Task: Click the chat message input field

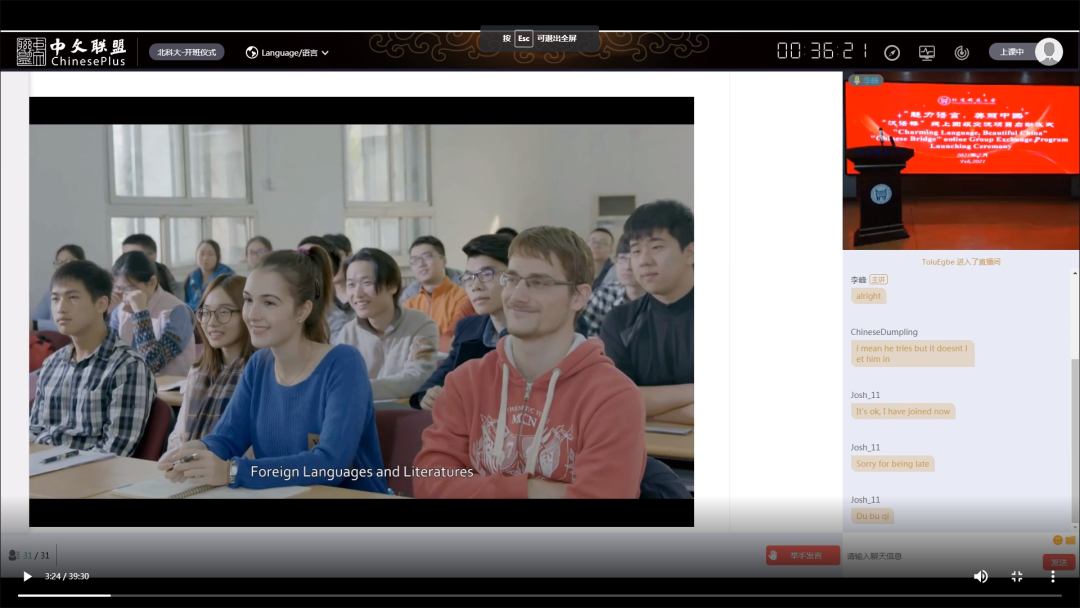Action: [940, 556]
